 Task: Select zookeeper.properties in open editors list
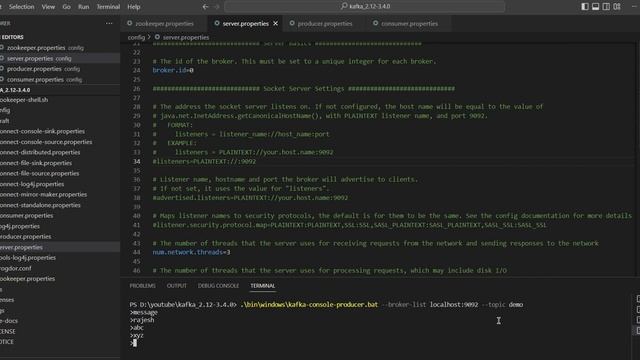point(60,48)
